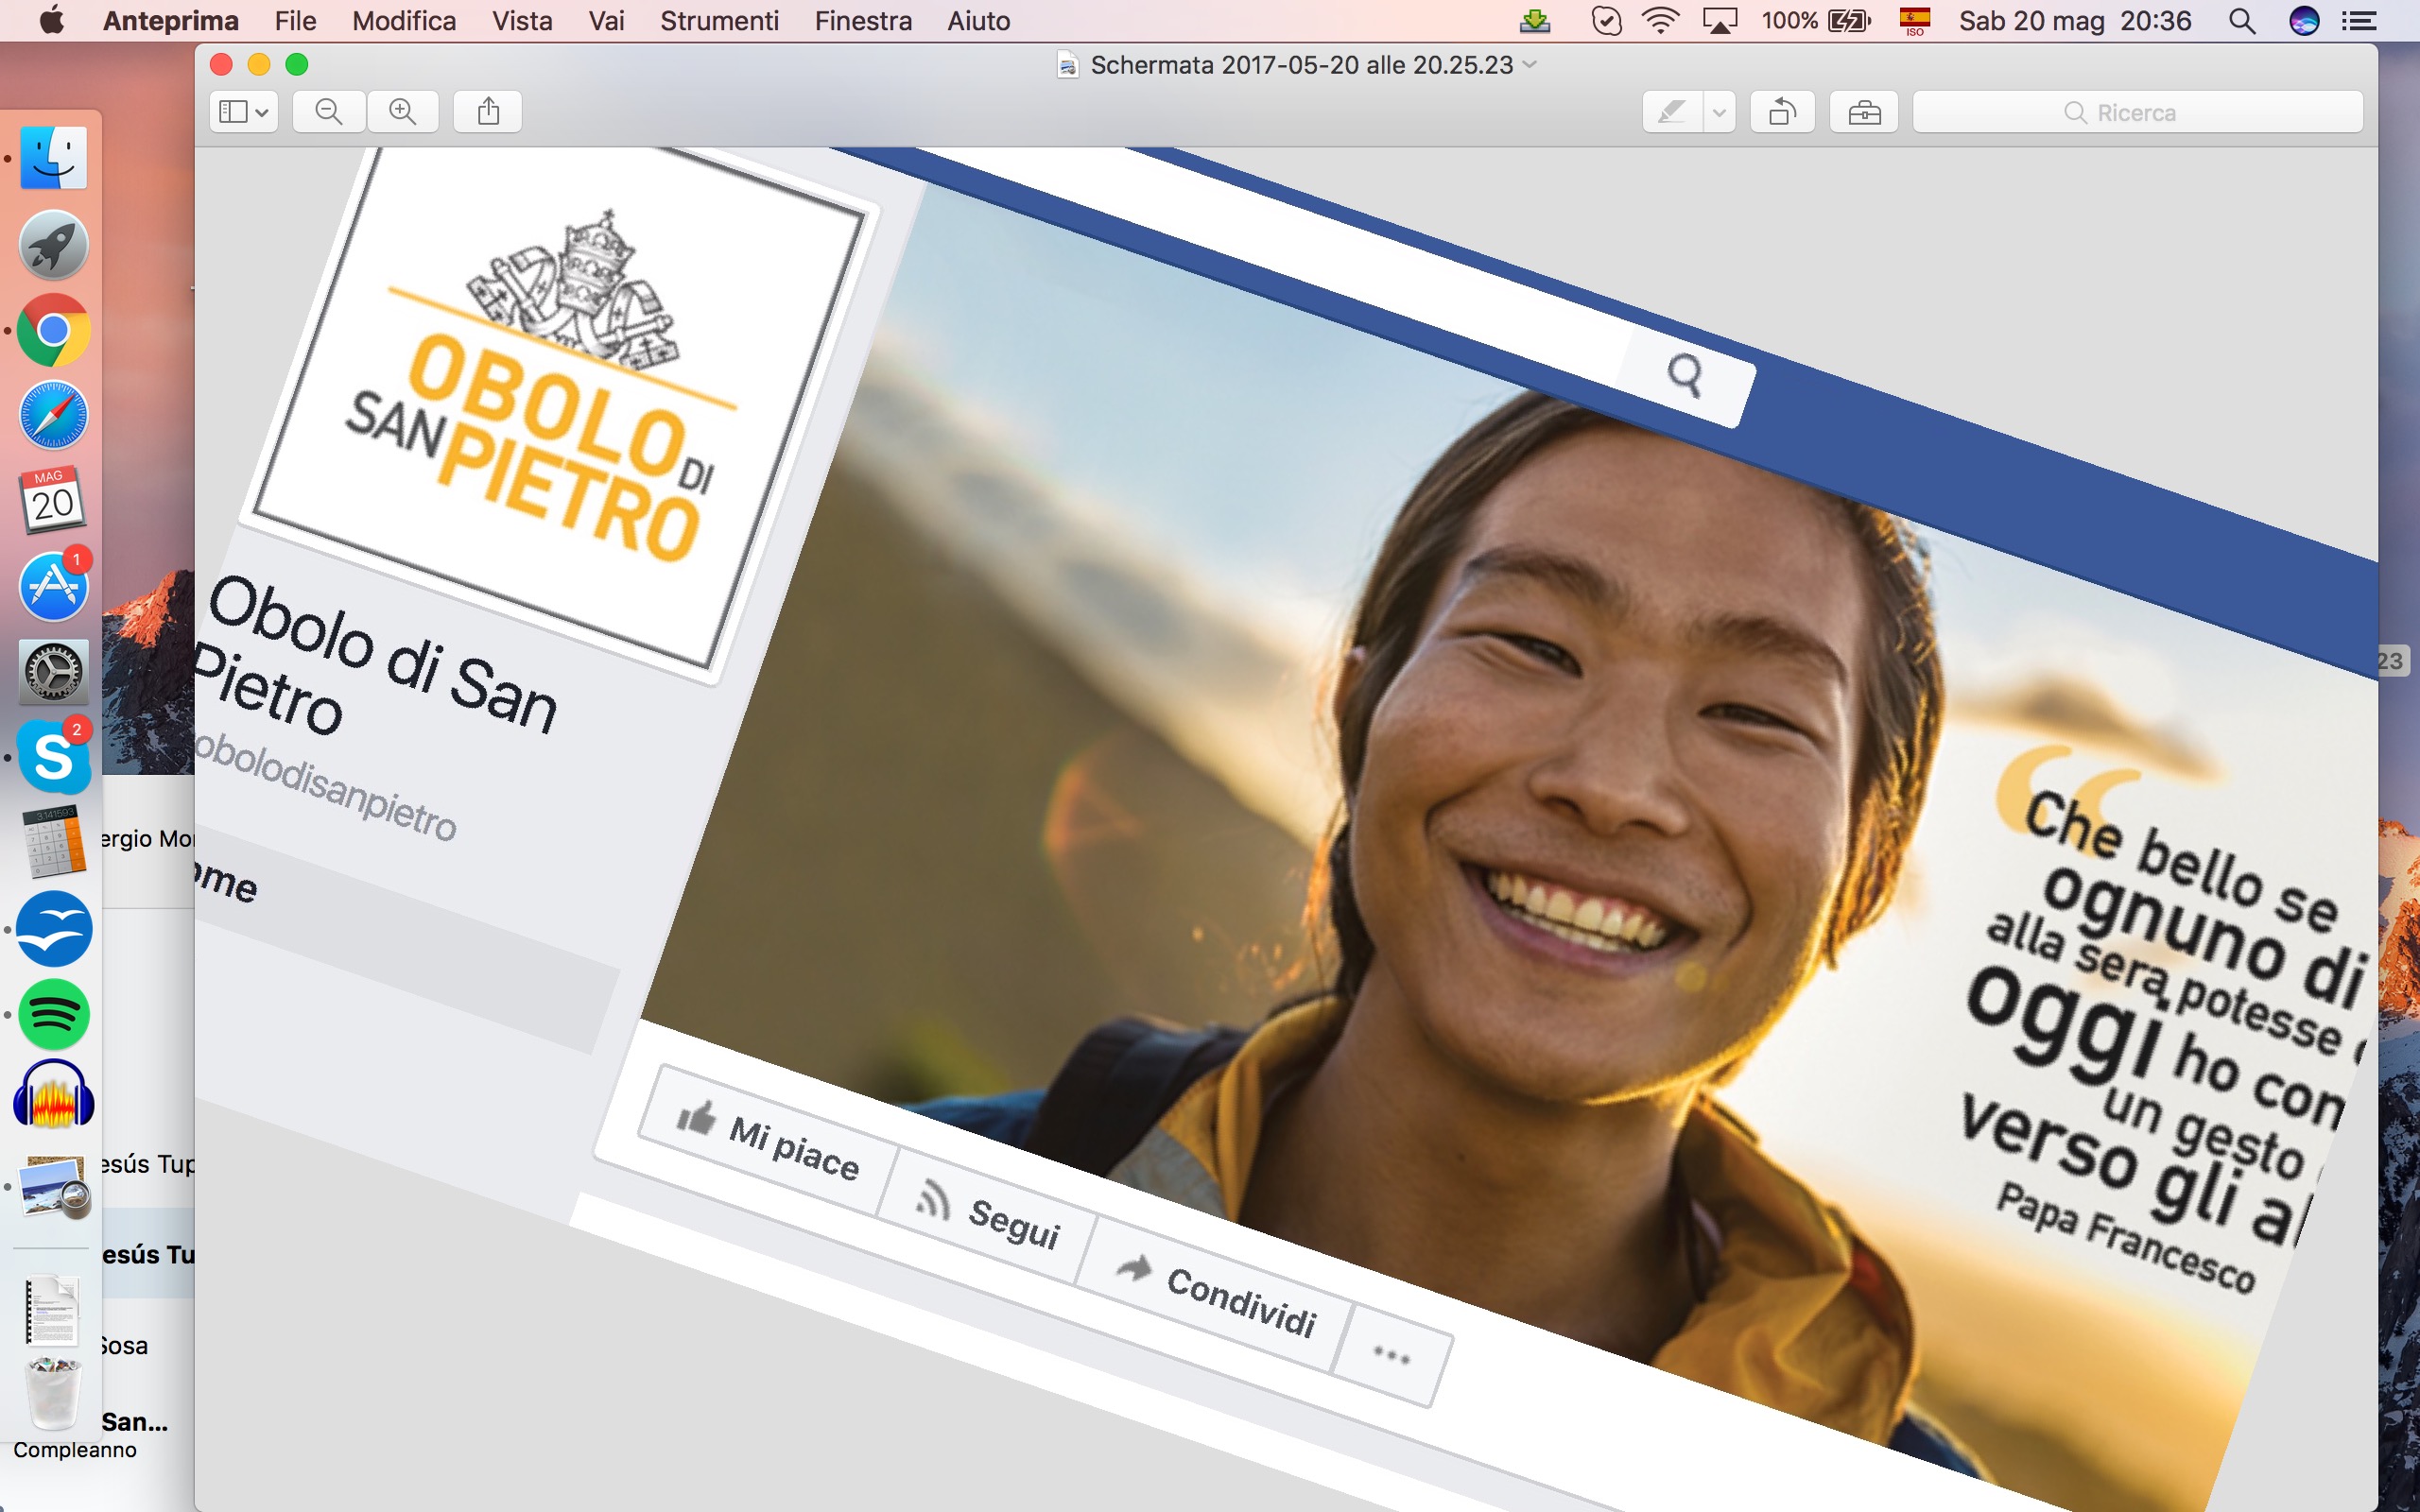This screenshot has width=2420, height=1512.
Task: Launch Skype from the dock
Action: (54, 757)
